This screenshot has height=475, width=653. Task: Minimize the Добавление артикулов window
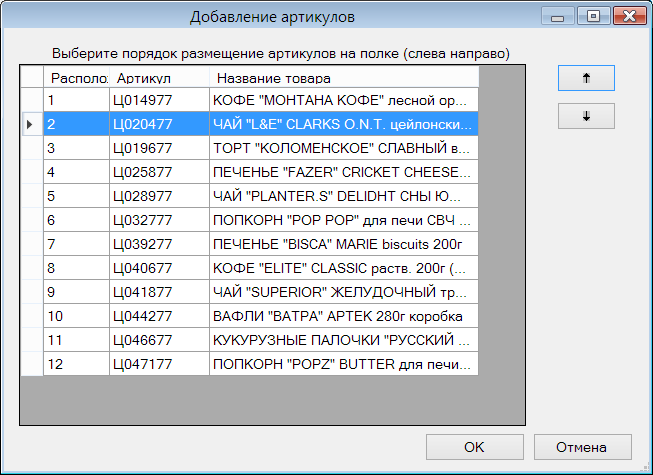[558, 16]
